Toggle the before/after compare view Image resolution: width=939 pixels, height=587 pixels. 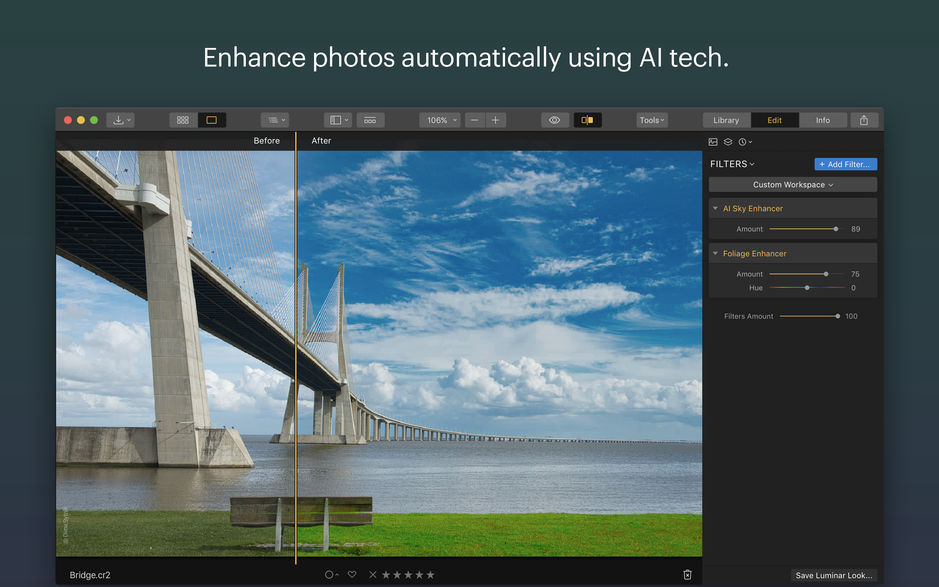click(x=588, y=119)
